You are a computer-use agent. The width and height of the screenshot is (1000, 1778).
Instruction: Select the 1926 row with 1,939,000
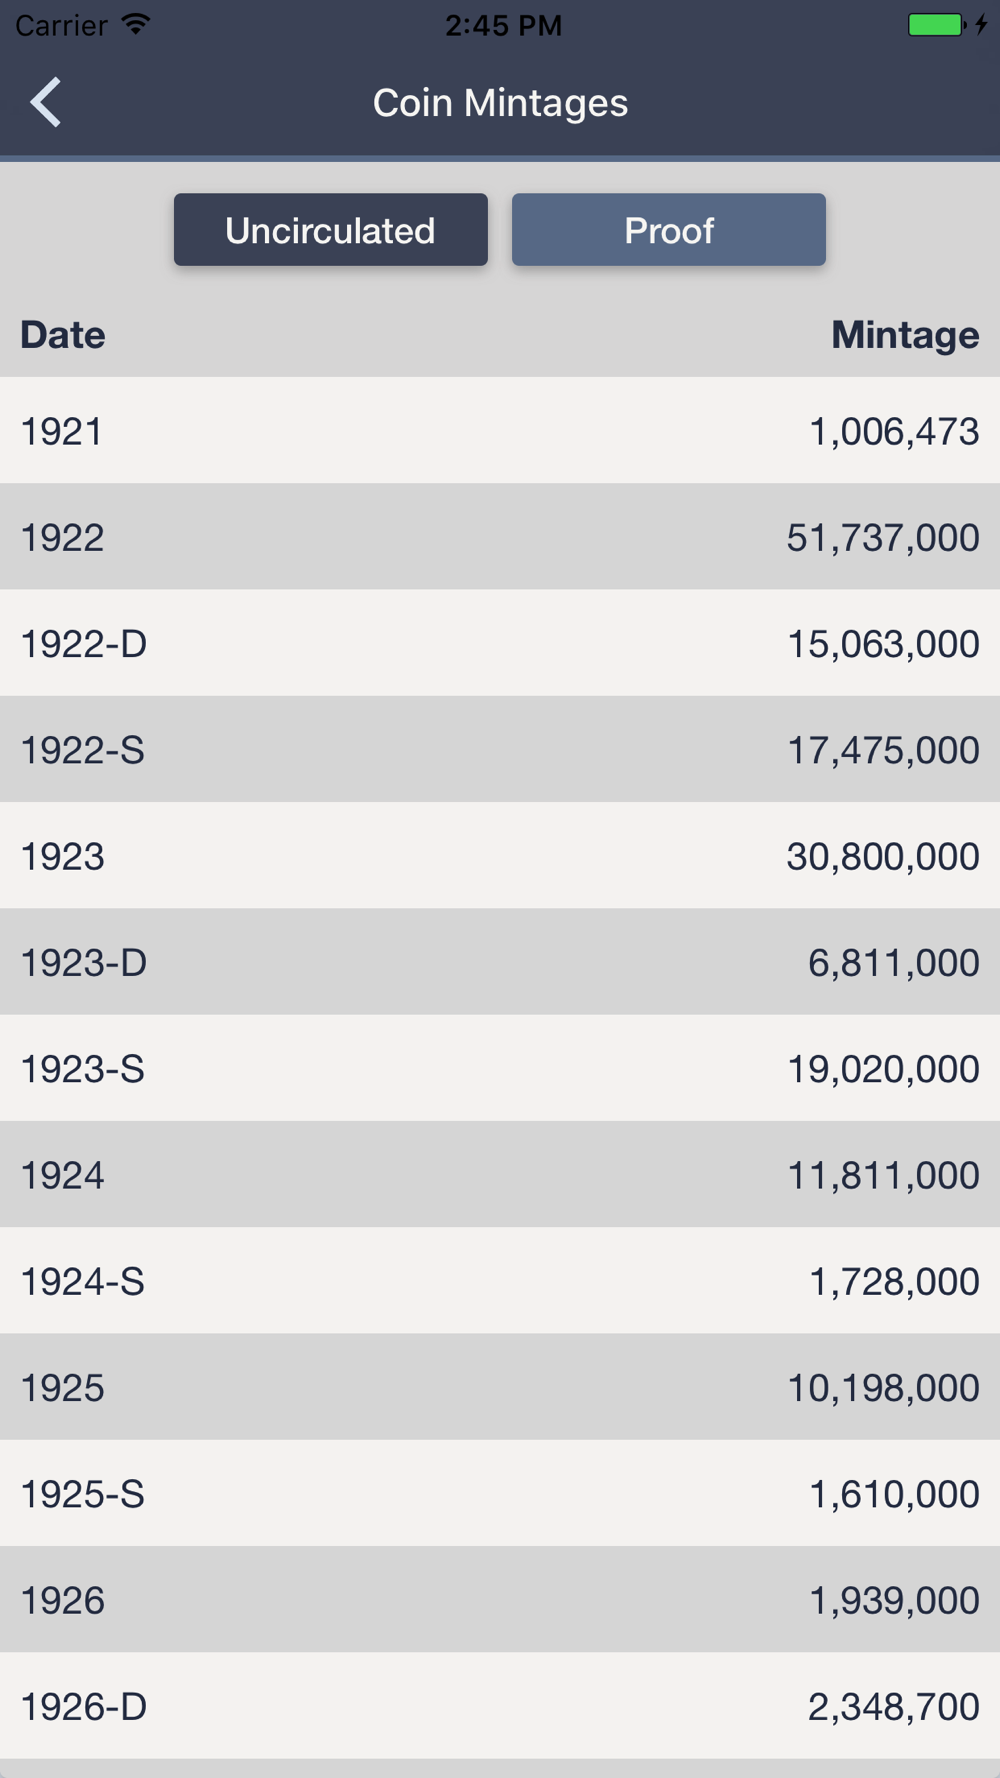tap(500, 1599)
